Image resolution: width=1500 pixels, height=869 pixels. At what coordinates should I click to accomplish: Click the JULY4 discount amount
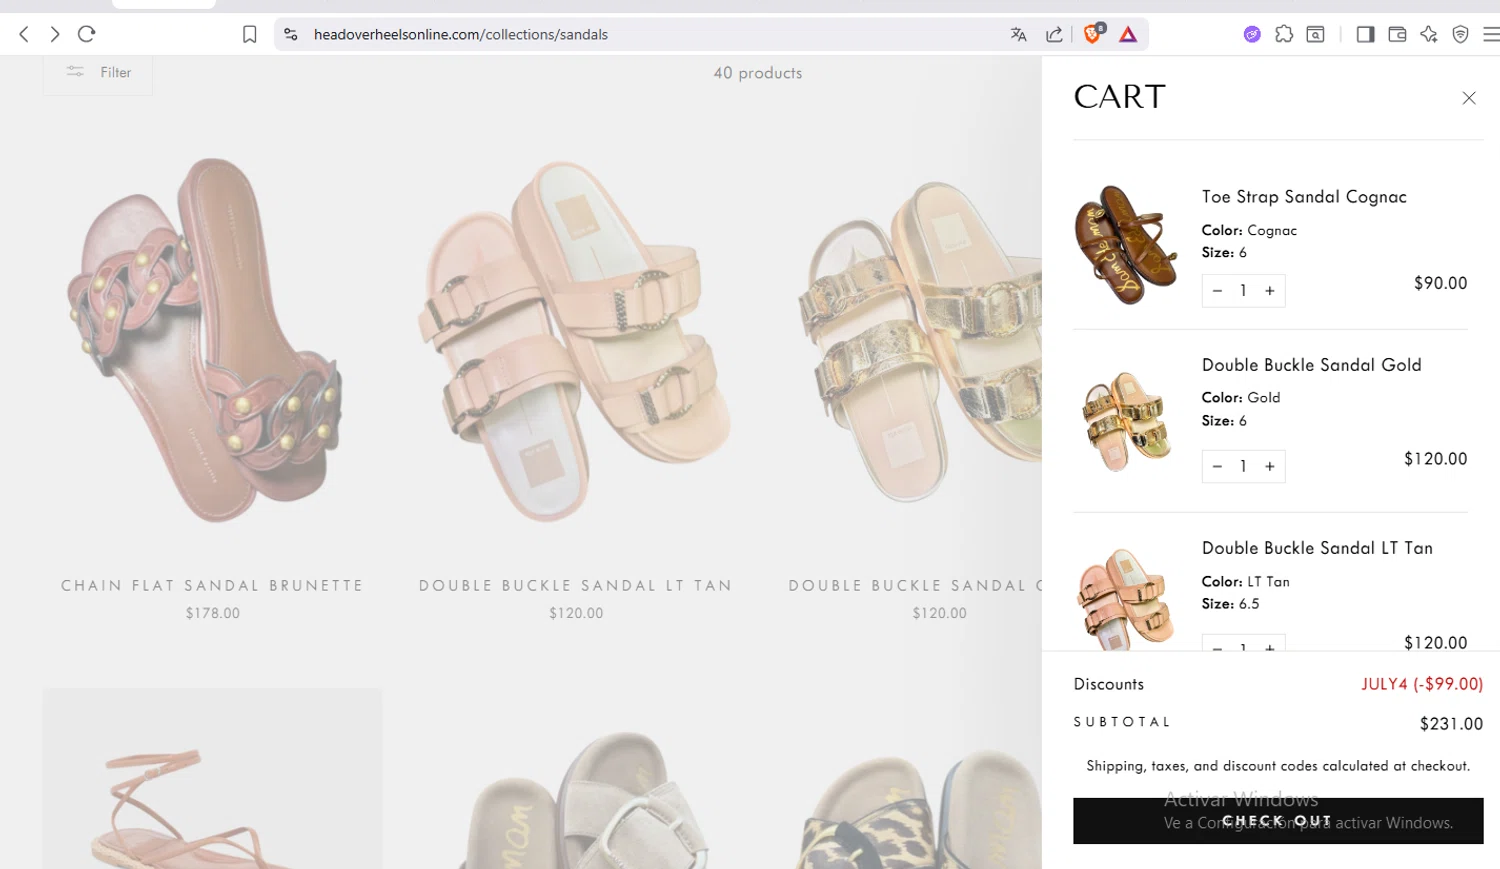(x=1422, y=684)
